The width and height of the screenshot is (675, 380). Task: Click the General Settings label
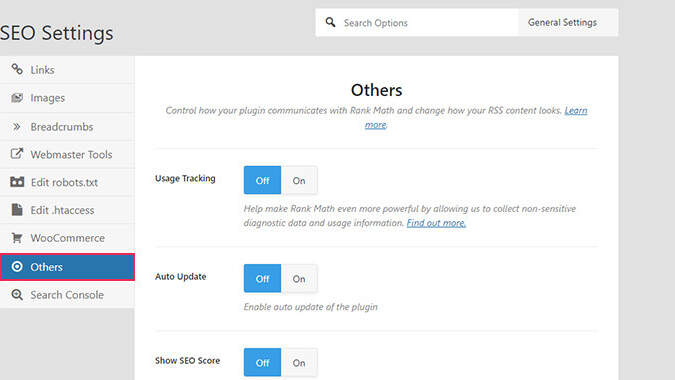(x=562, y=22)
